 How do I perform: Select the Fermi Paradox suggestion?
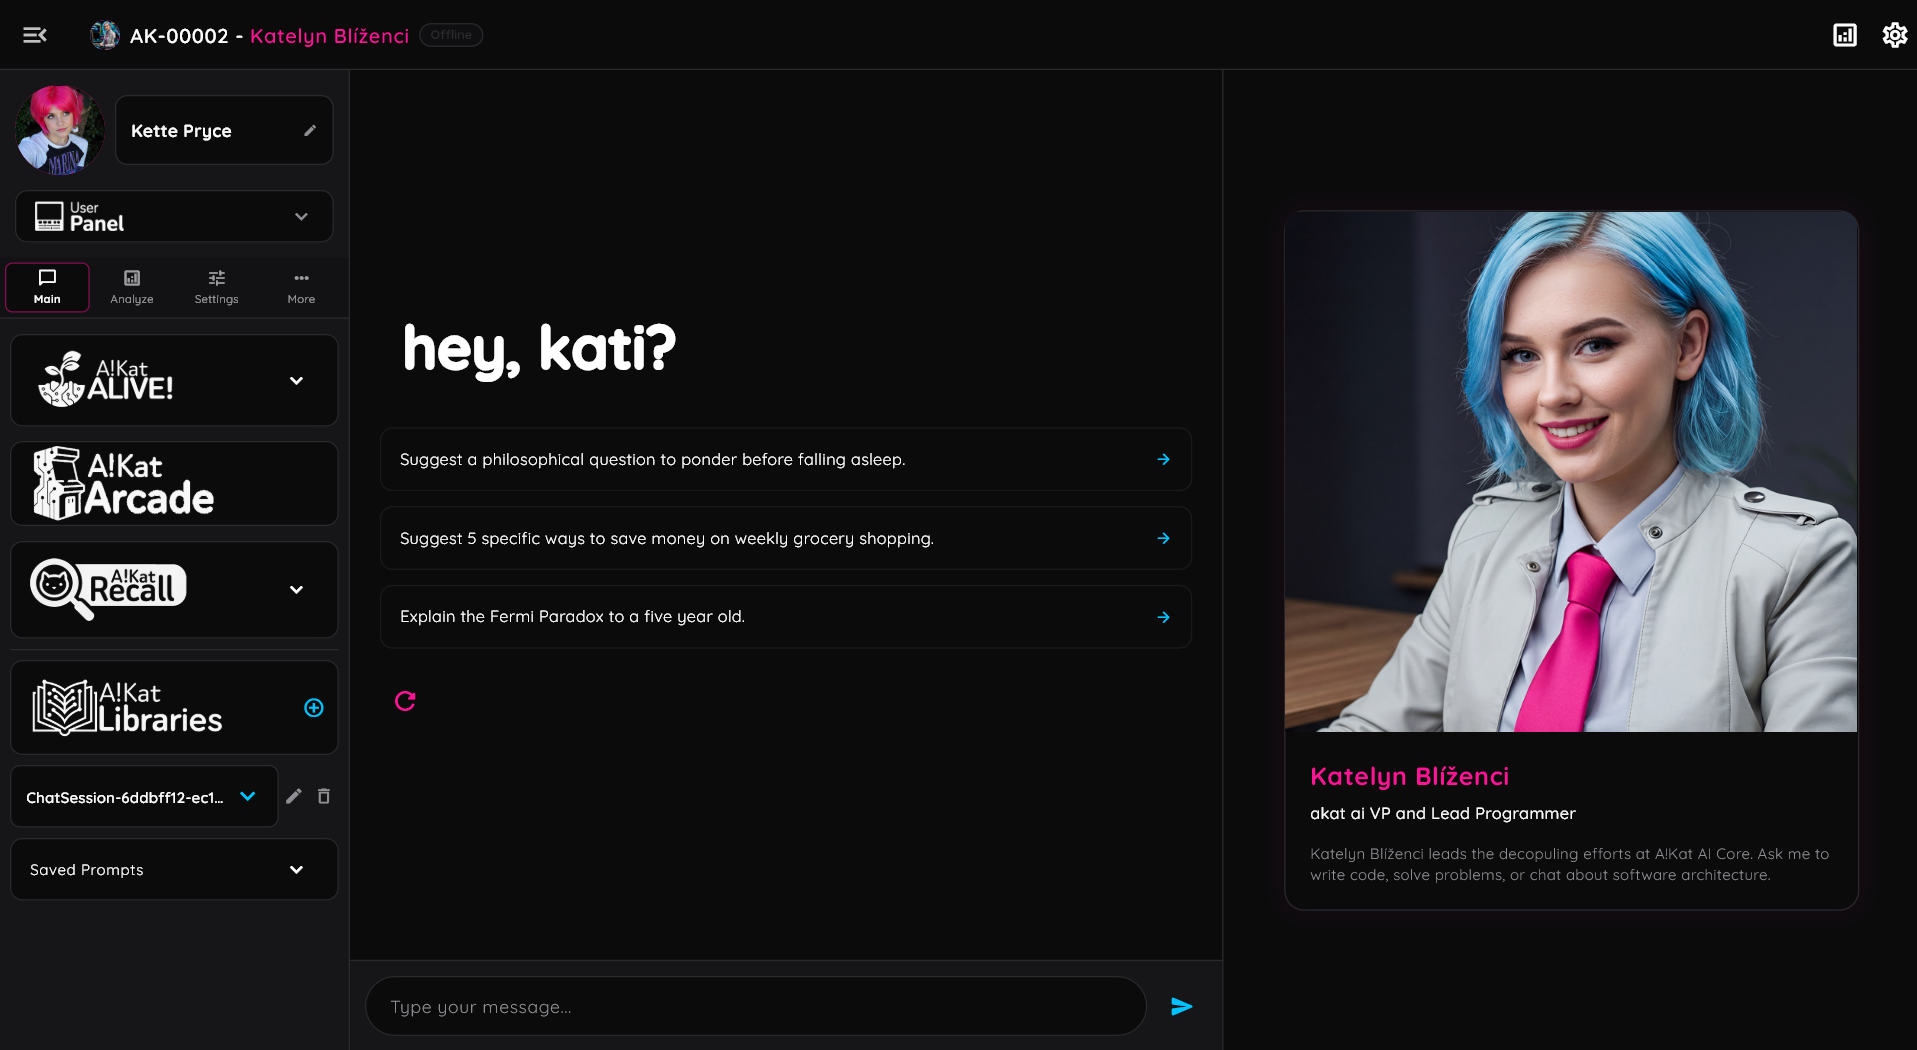785,617
